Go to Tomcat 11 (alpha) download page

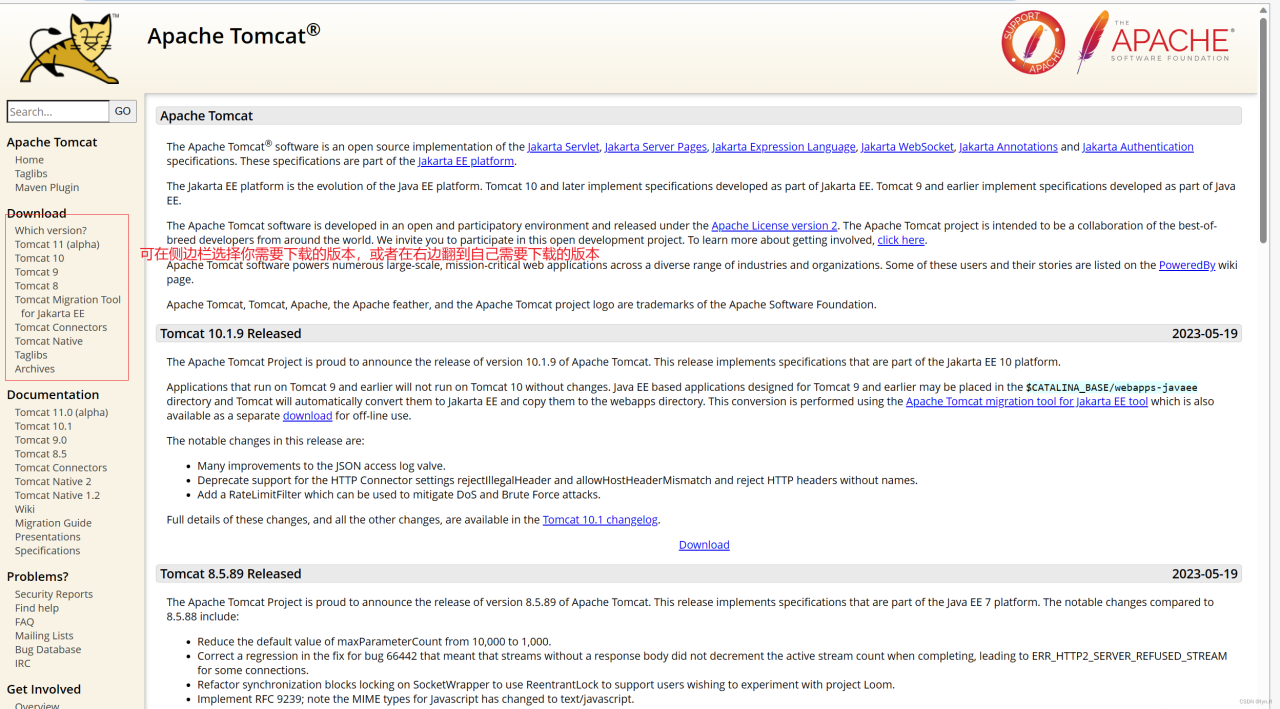click(57, 244)
